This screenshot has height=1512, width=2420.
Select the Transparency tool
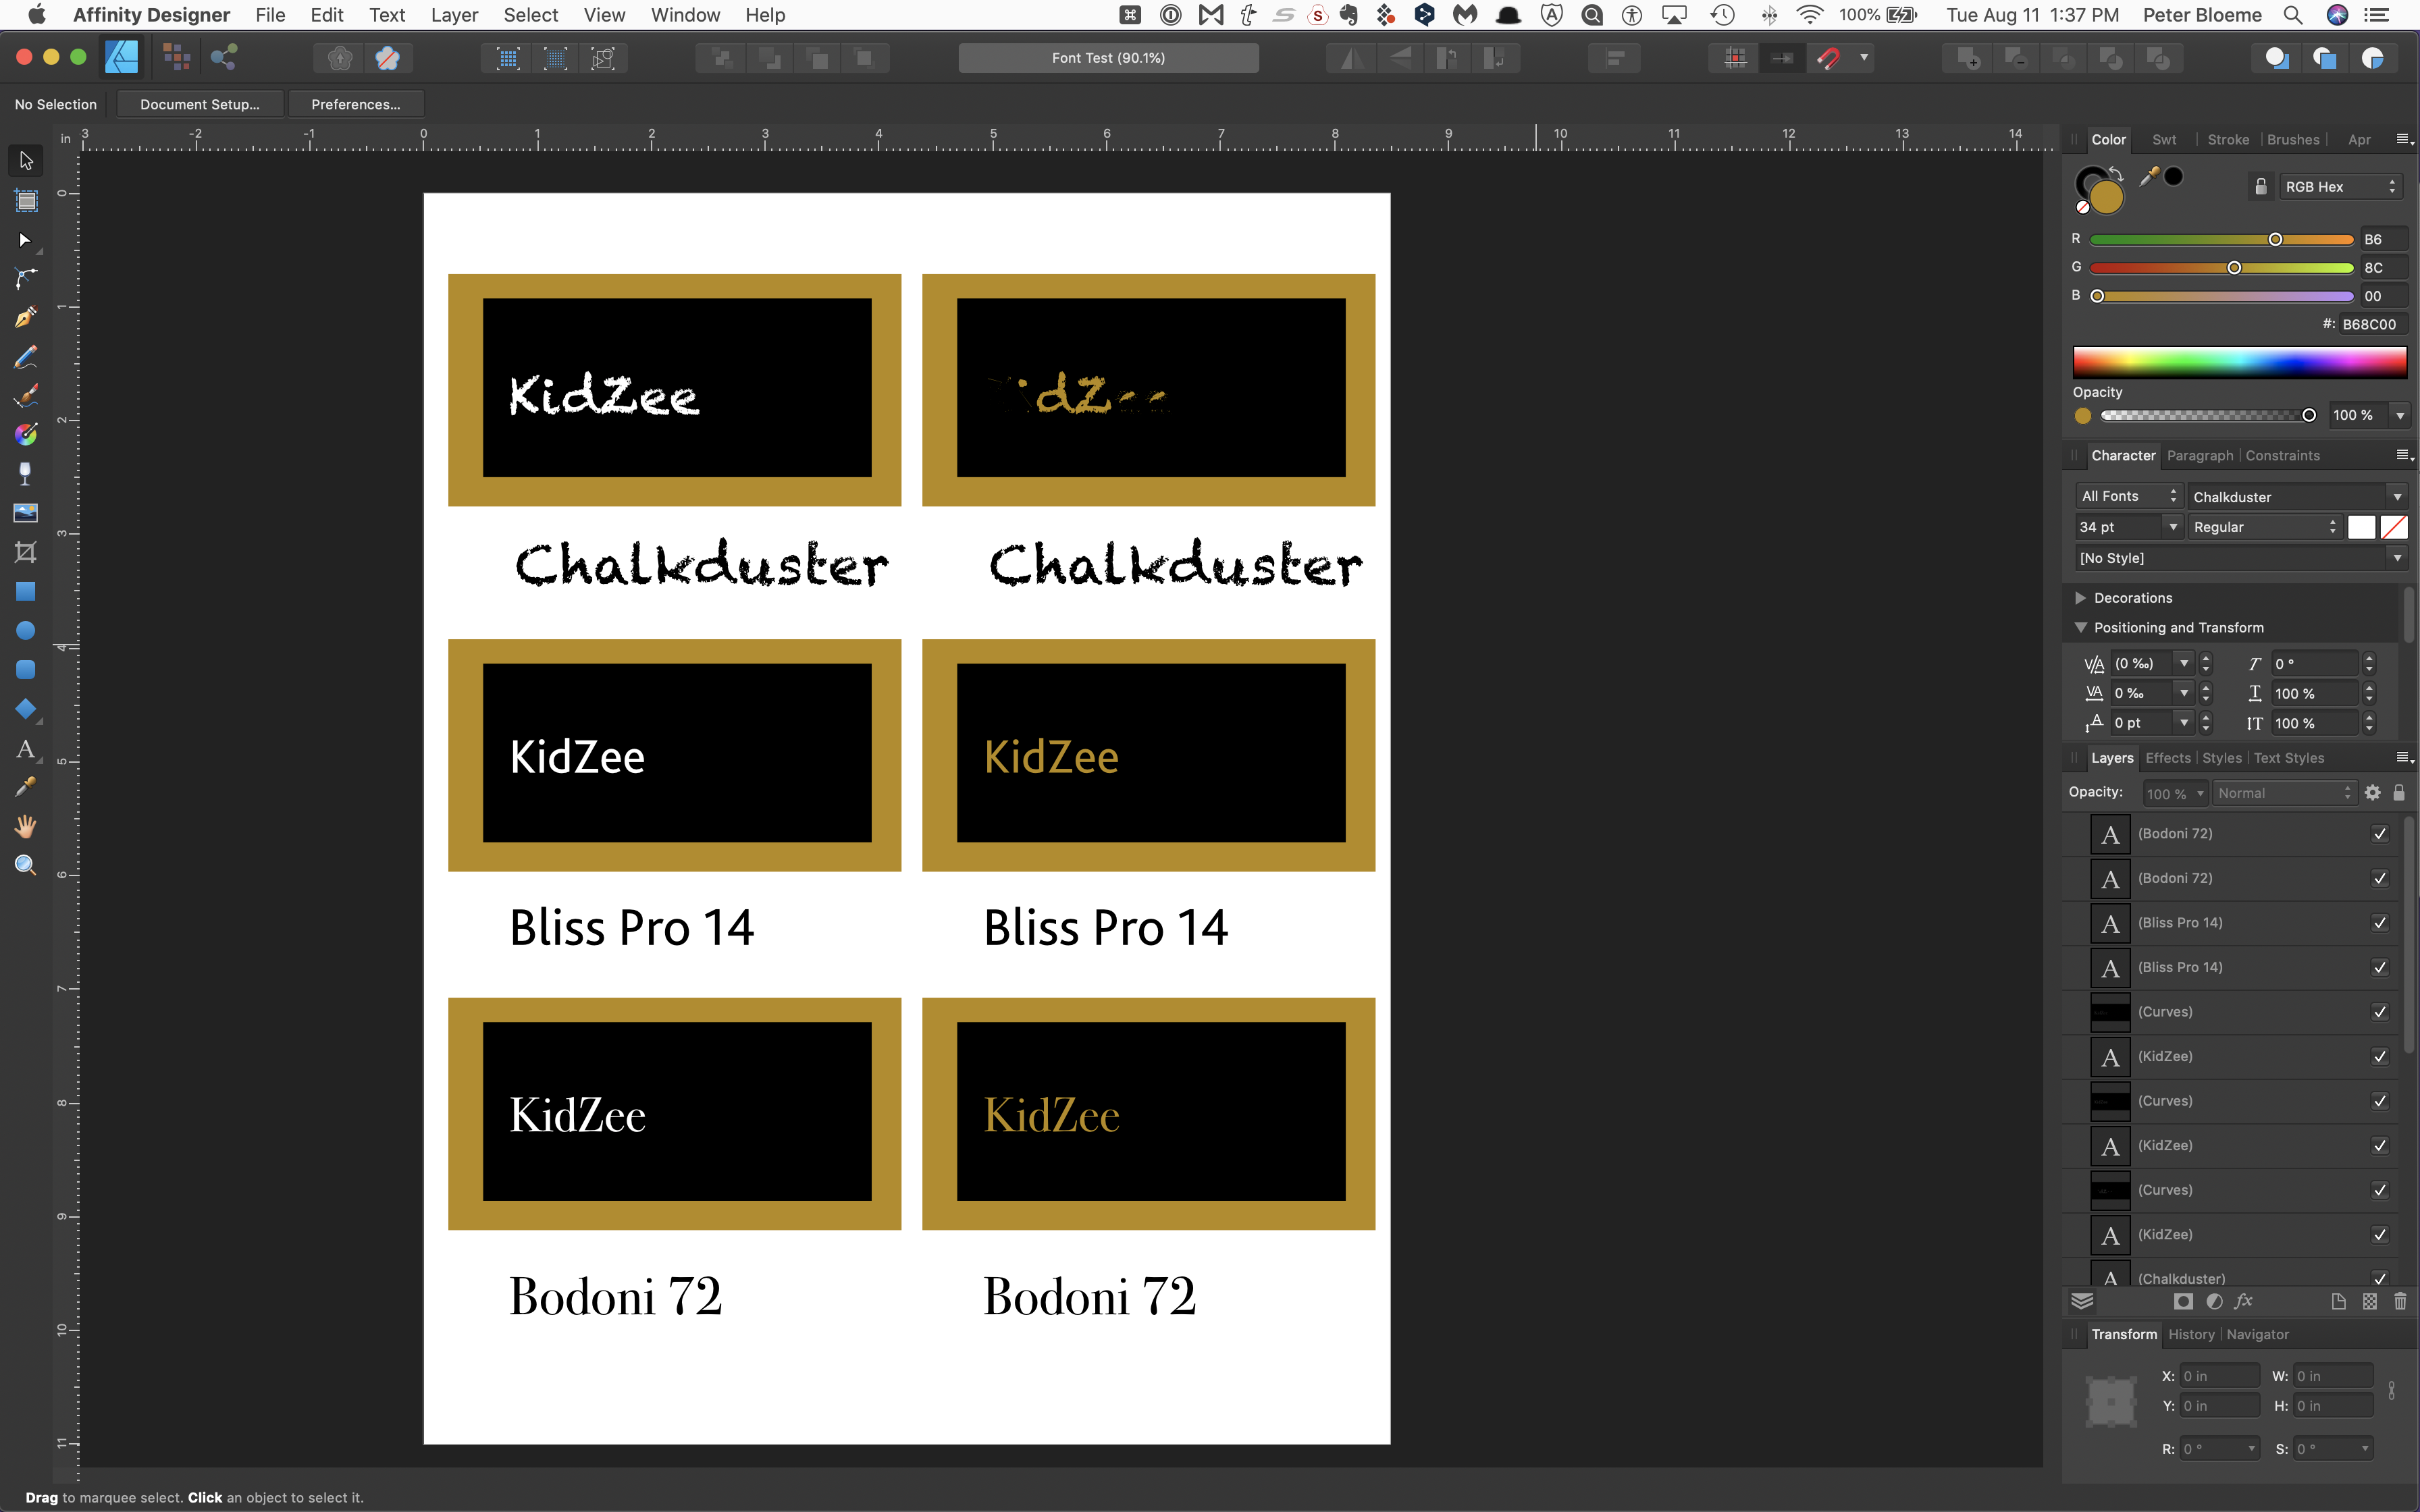(x=26, y=474)
